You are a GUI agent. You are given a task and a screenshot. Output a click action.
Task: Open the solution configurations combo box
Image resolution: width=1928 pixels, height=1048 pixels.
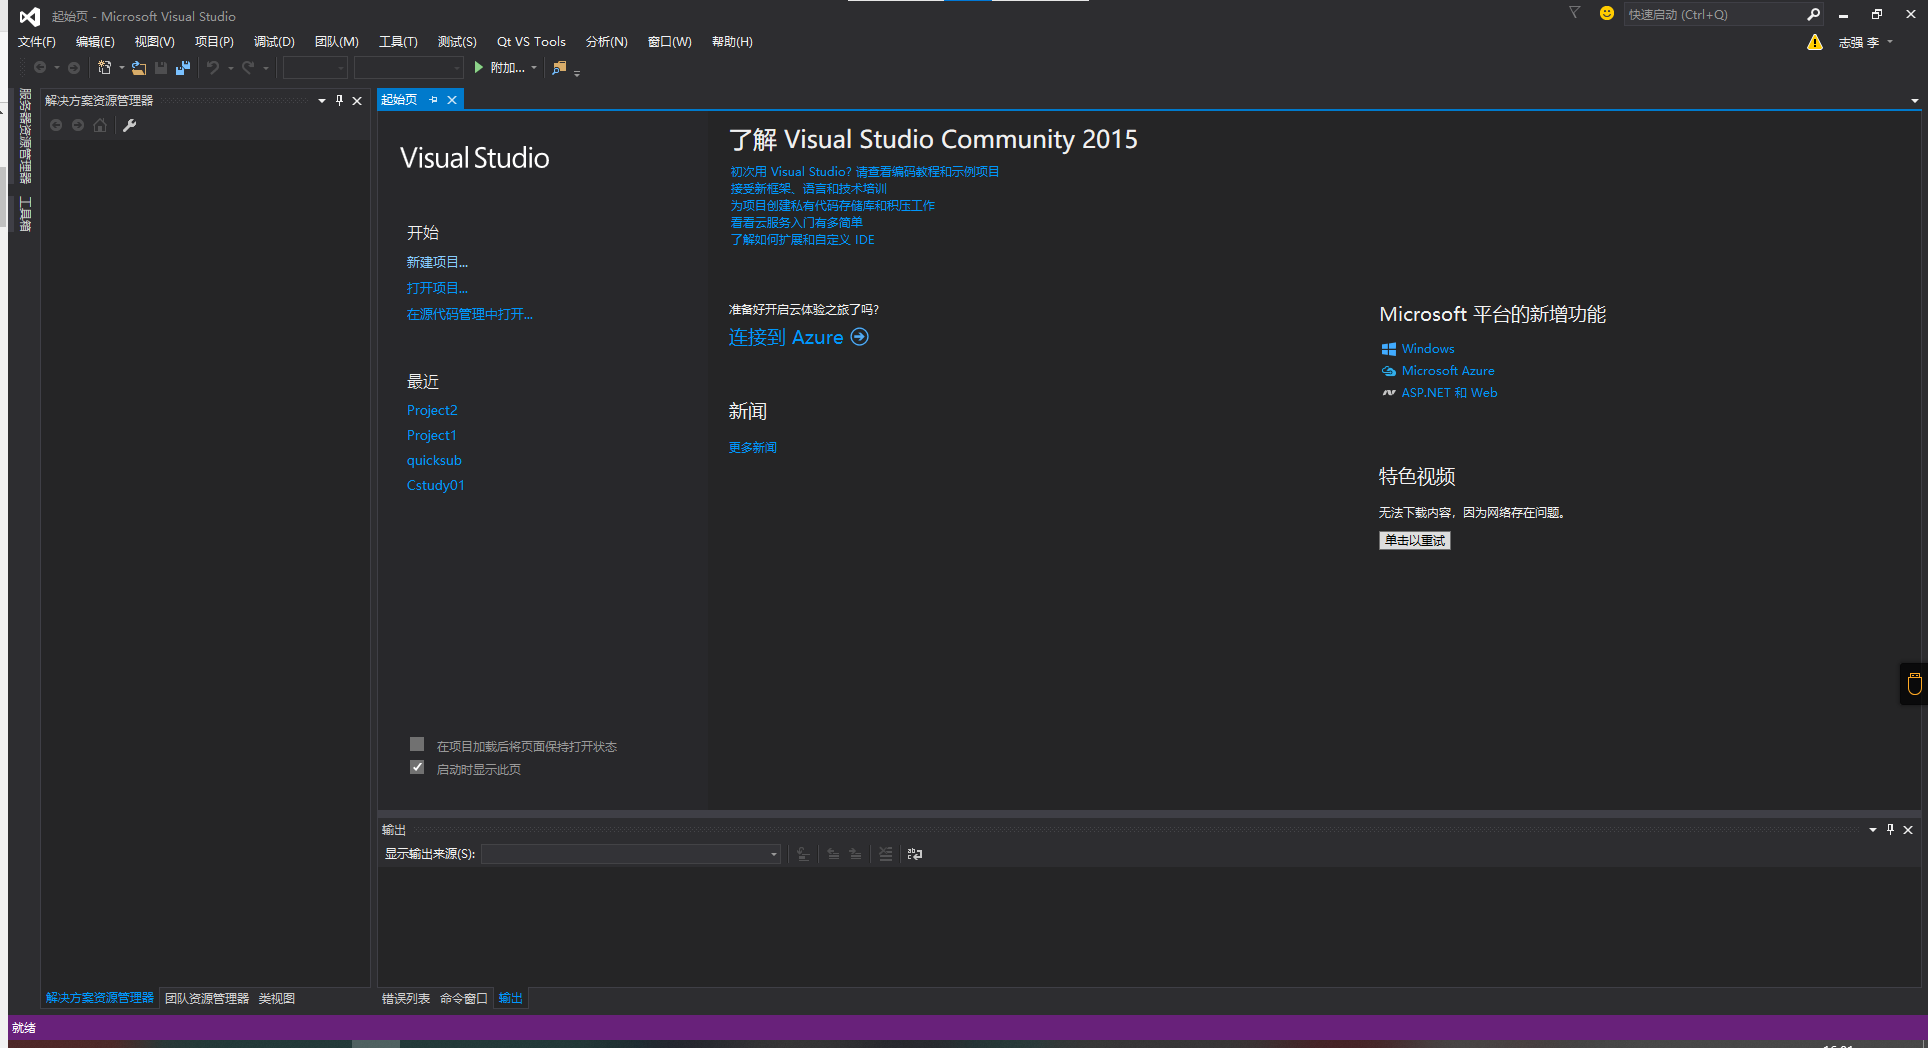[315, 67]
